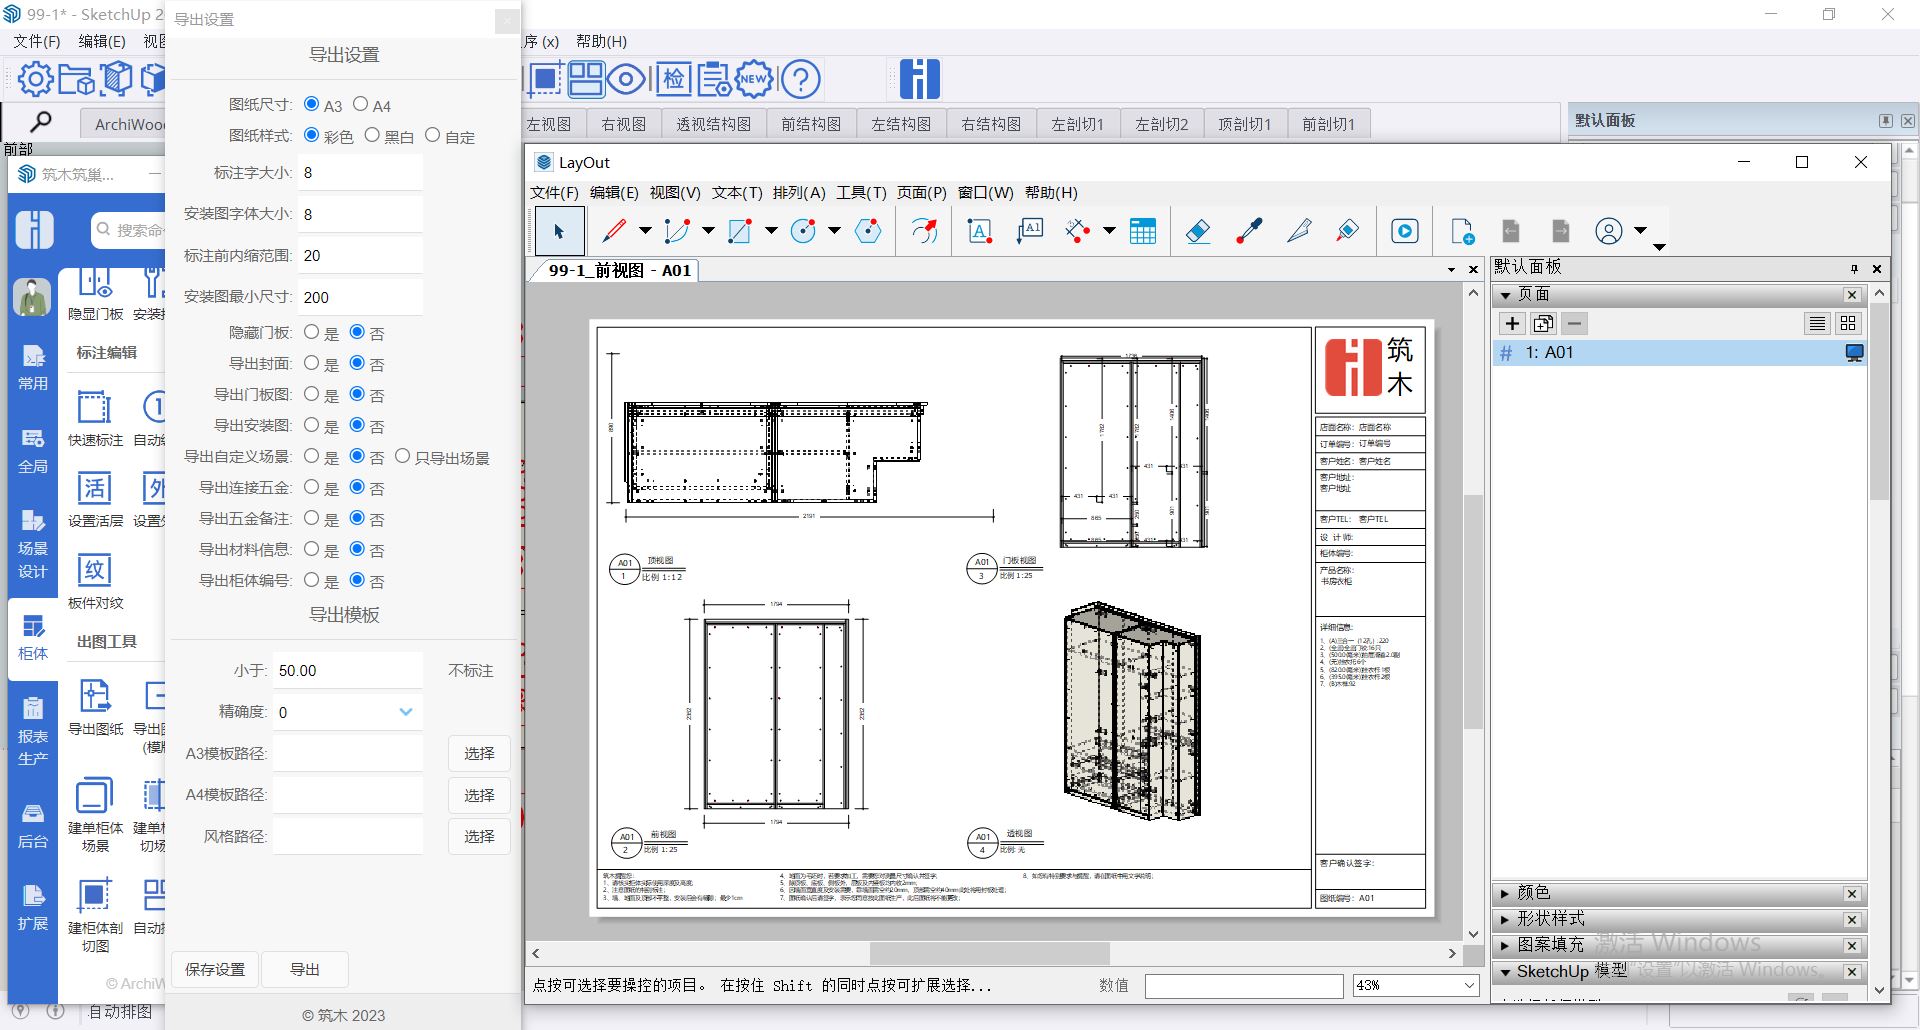Choose 黑白 drawing style
The image size is (1920, 1030).
point(372,135)
